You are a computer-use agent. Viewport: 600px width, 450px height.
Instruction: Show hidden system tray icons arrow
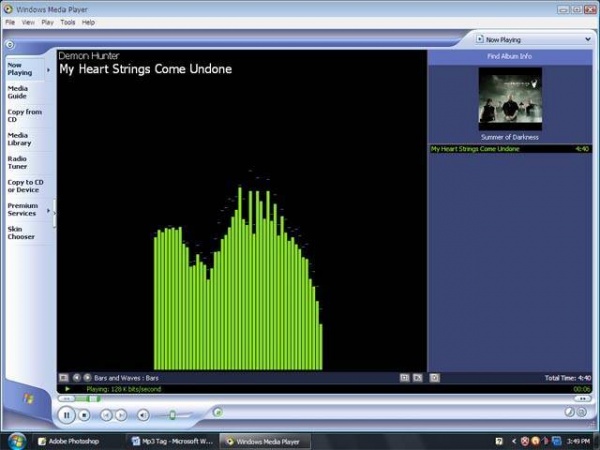[514, 441]
